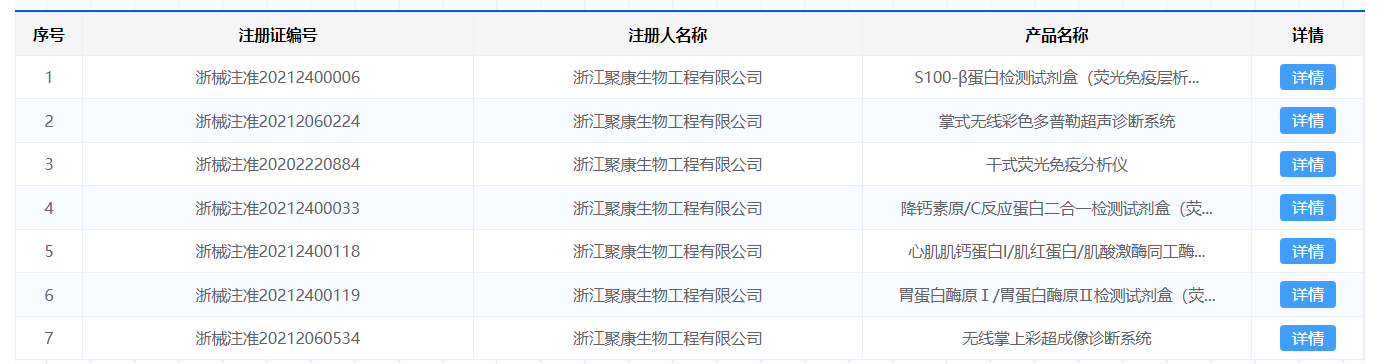
Task: Click the 注册证编号 column header
Action: coord(278,35)
